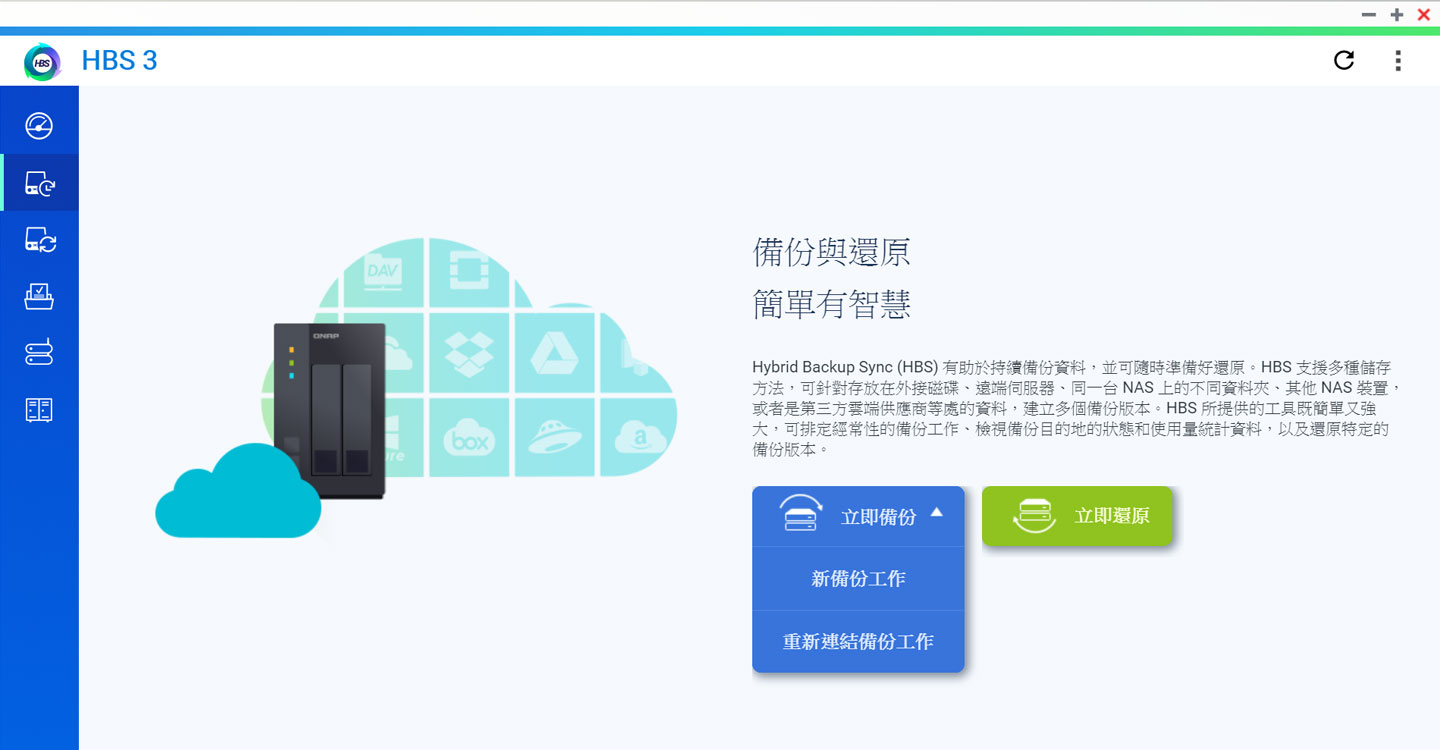Open the Overview dashboard sidebar icon
Image resolution: width=1440 pixels, height=750 pixels.
[x=39, y=126]
